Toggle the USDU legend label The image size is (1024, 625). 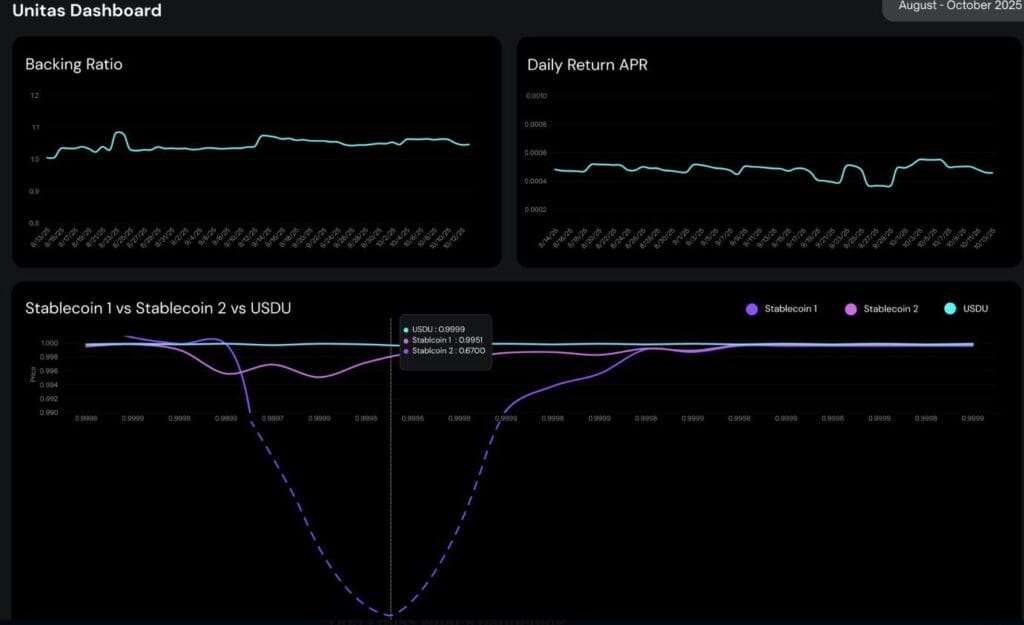point(976,309)
